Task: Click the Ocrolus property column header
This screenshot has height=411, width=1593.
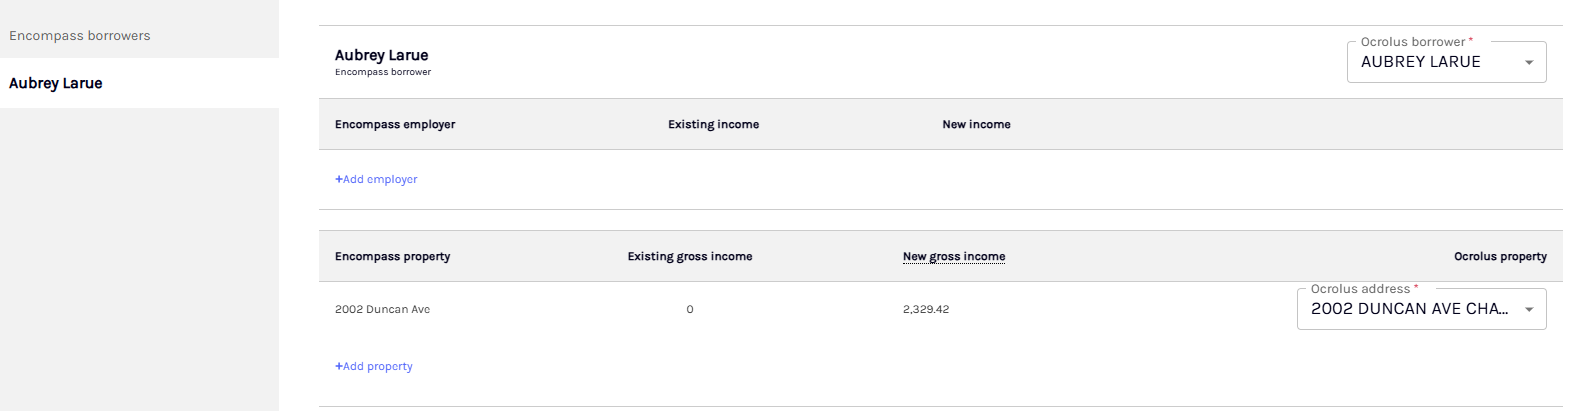Action: [x=1500, y=256]
